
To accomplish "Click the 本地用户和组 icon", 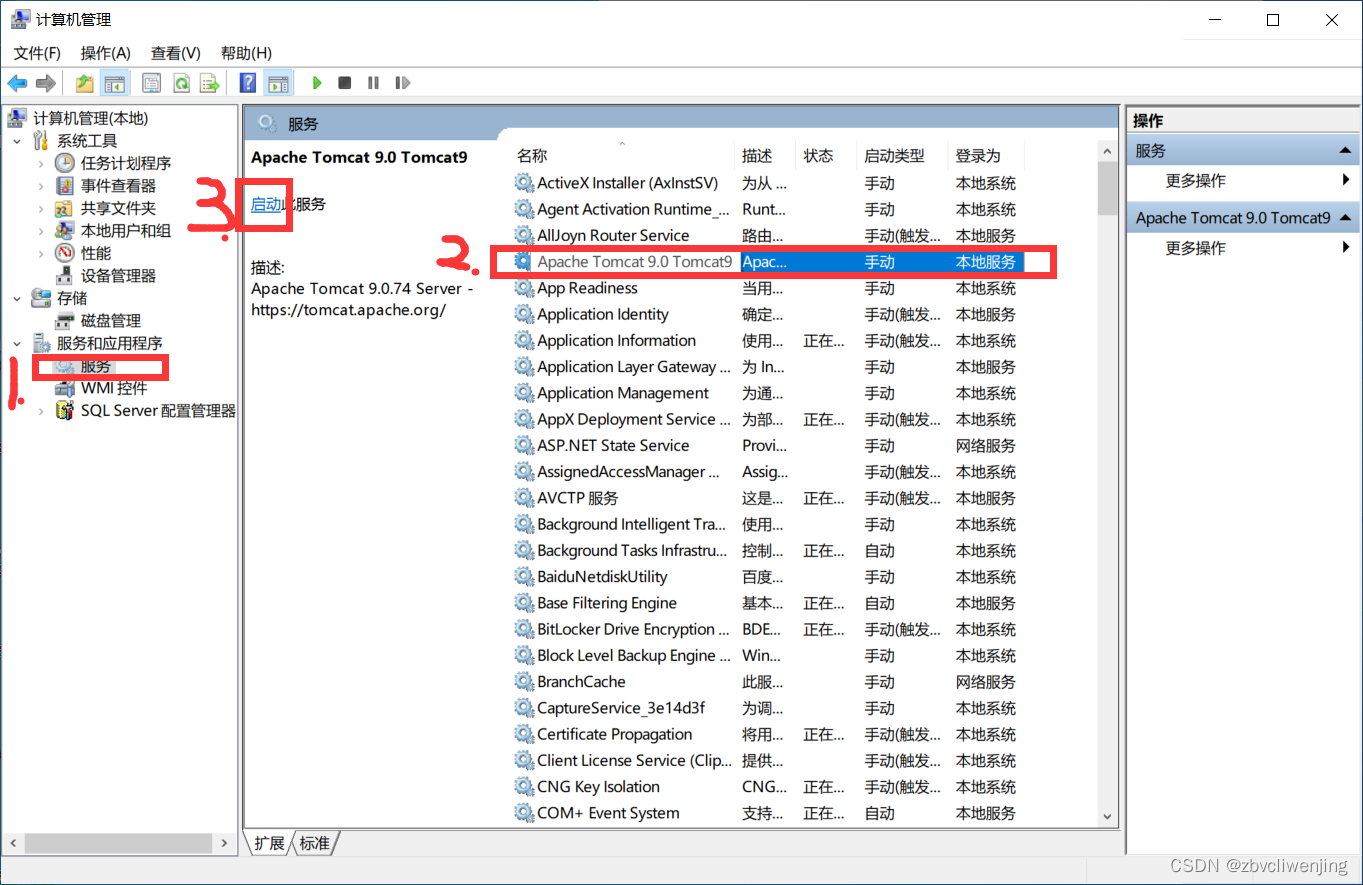I will [65, 231].
